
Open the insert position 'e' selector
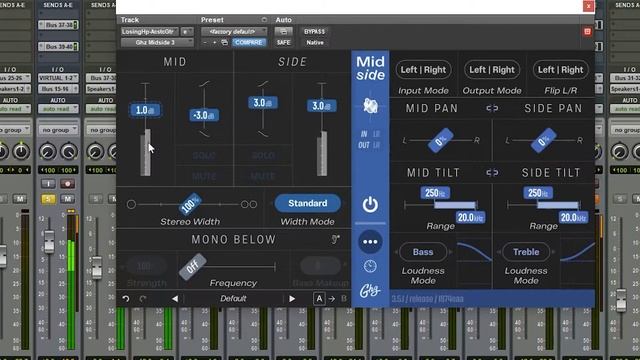[187, 31]
